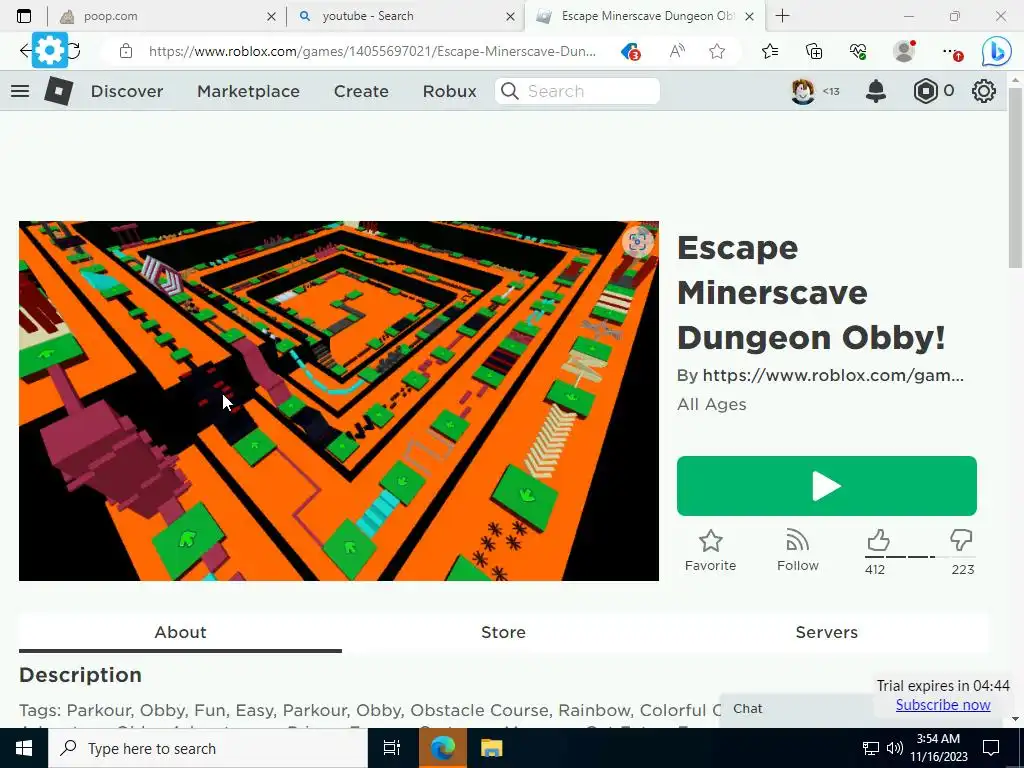Click the Subscribe now link
1024x768 pixels.
pyautogui.click(x=942, y=705)
